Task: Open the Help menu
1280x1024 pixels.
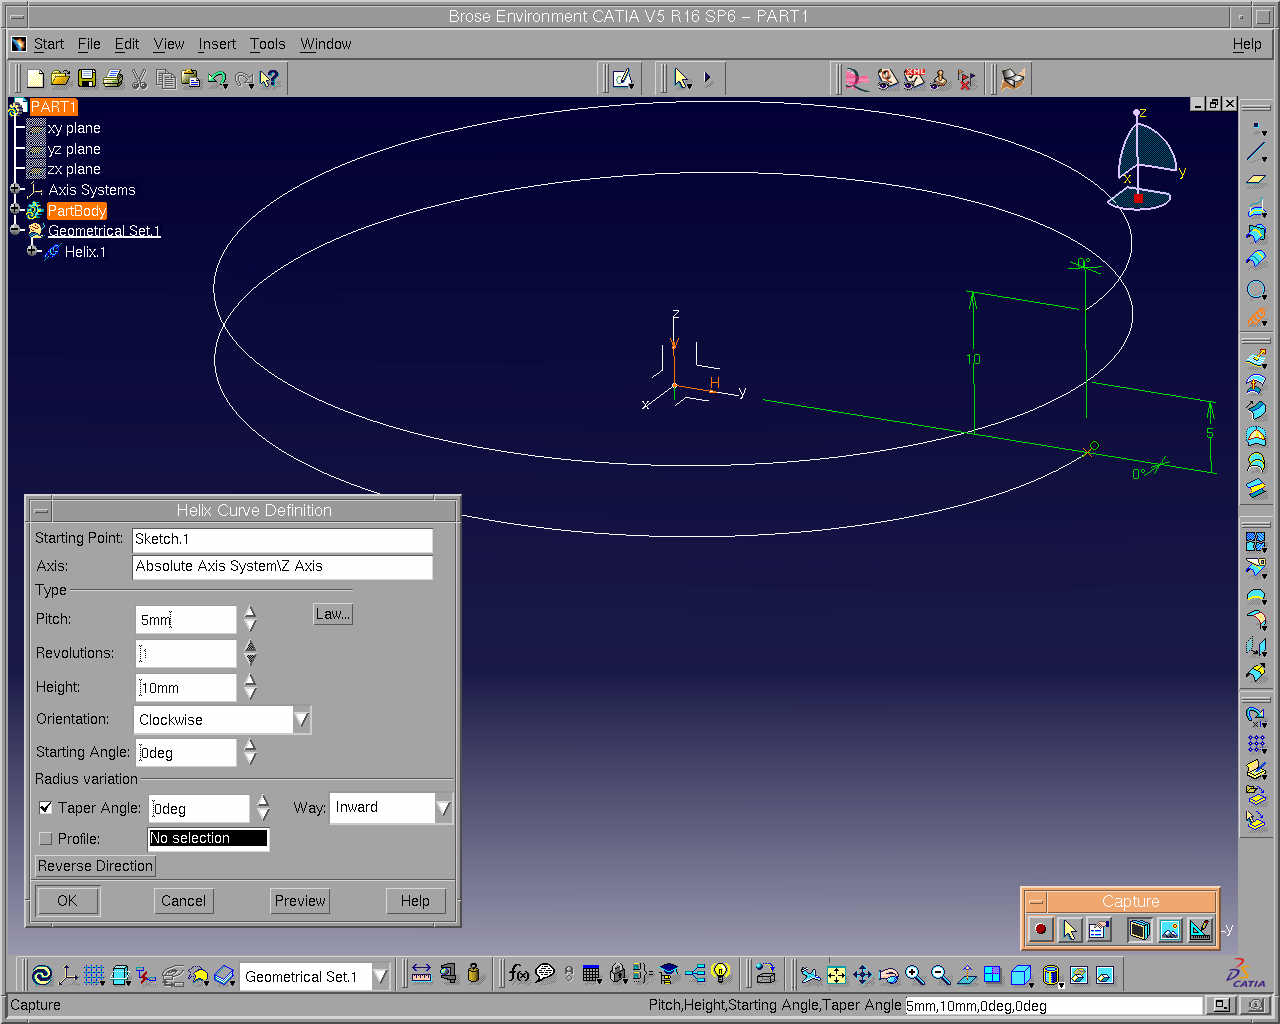Action: [1247, 44]
